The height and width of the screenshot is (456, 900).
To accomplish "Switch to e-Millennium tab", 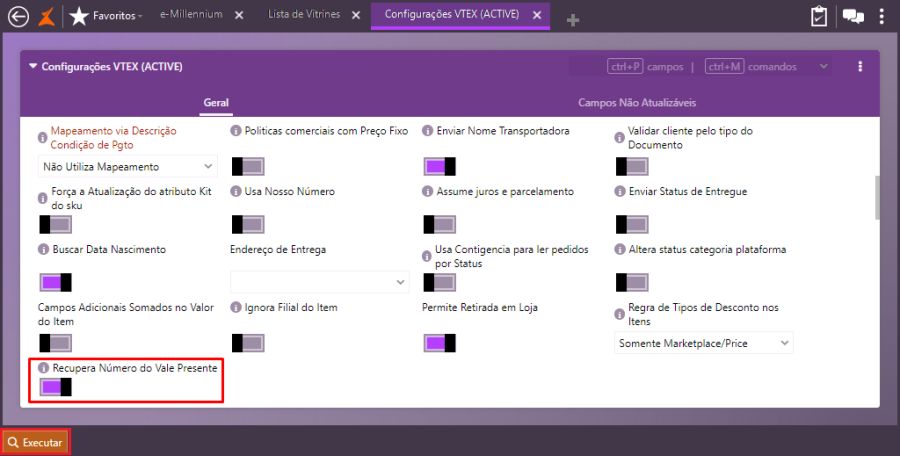I will [191, 15].
